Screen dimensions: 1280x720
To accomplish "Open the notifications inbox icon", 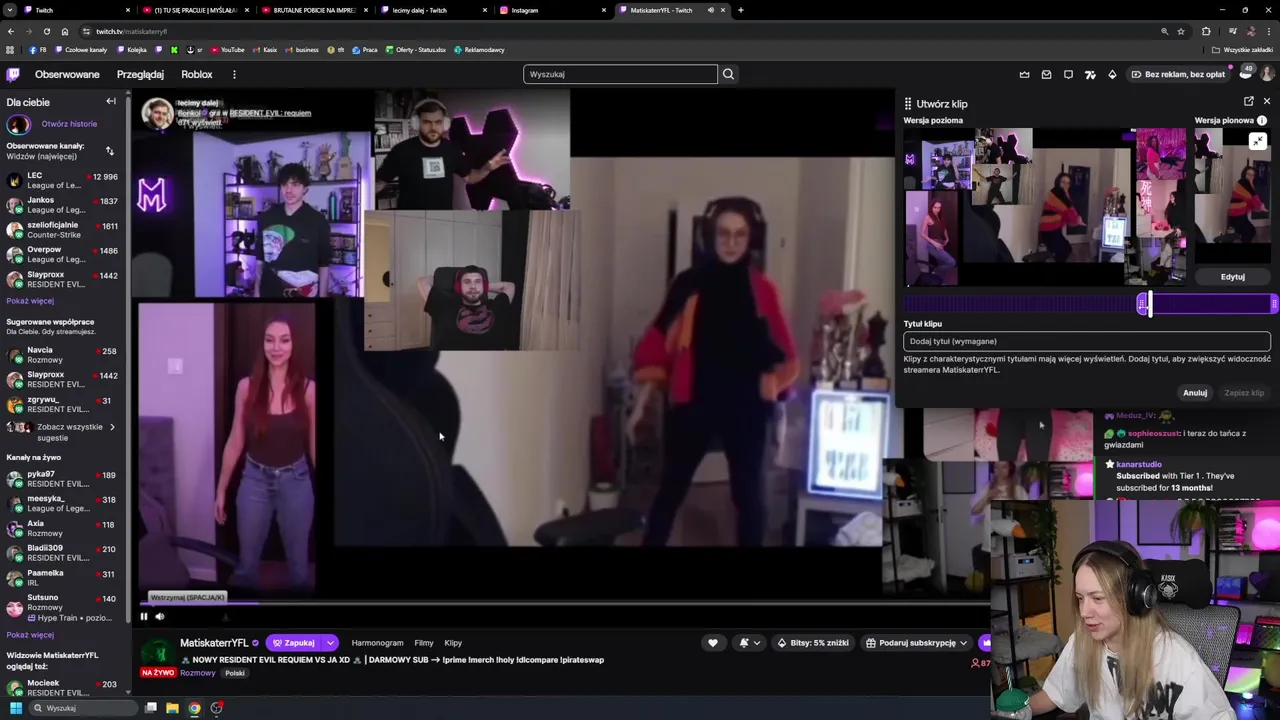I will point(1046,74).
